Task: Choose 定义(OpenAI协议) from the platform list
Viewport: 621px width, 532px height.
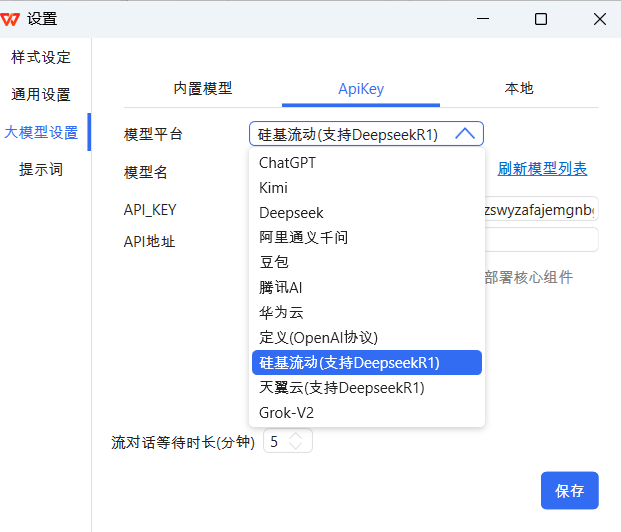Action: 367,338
